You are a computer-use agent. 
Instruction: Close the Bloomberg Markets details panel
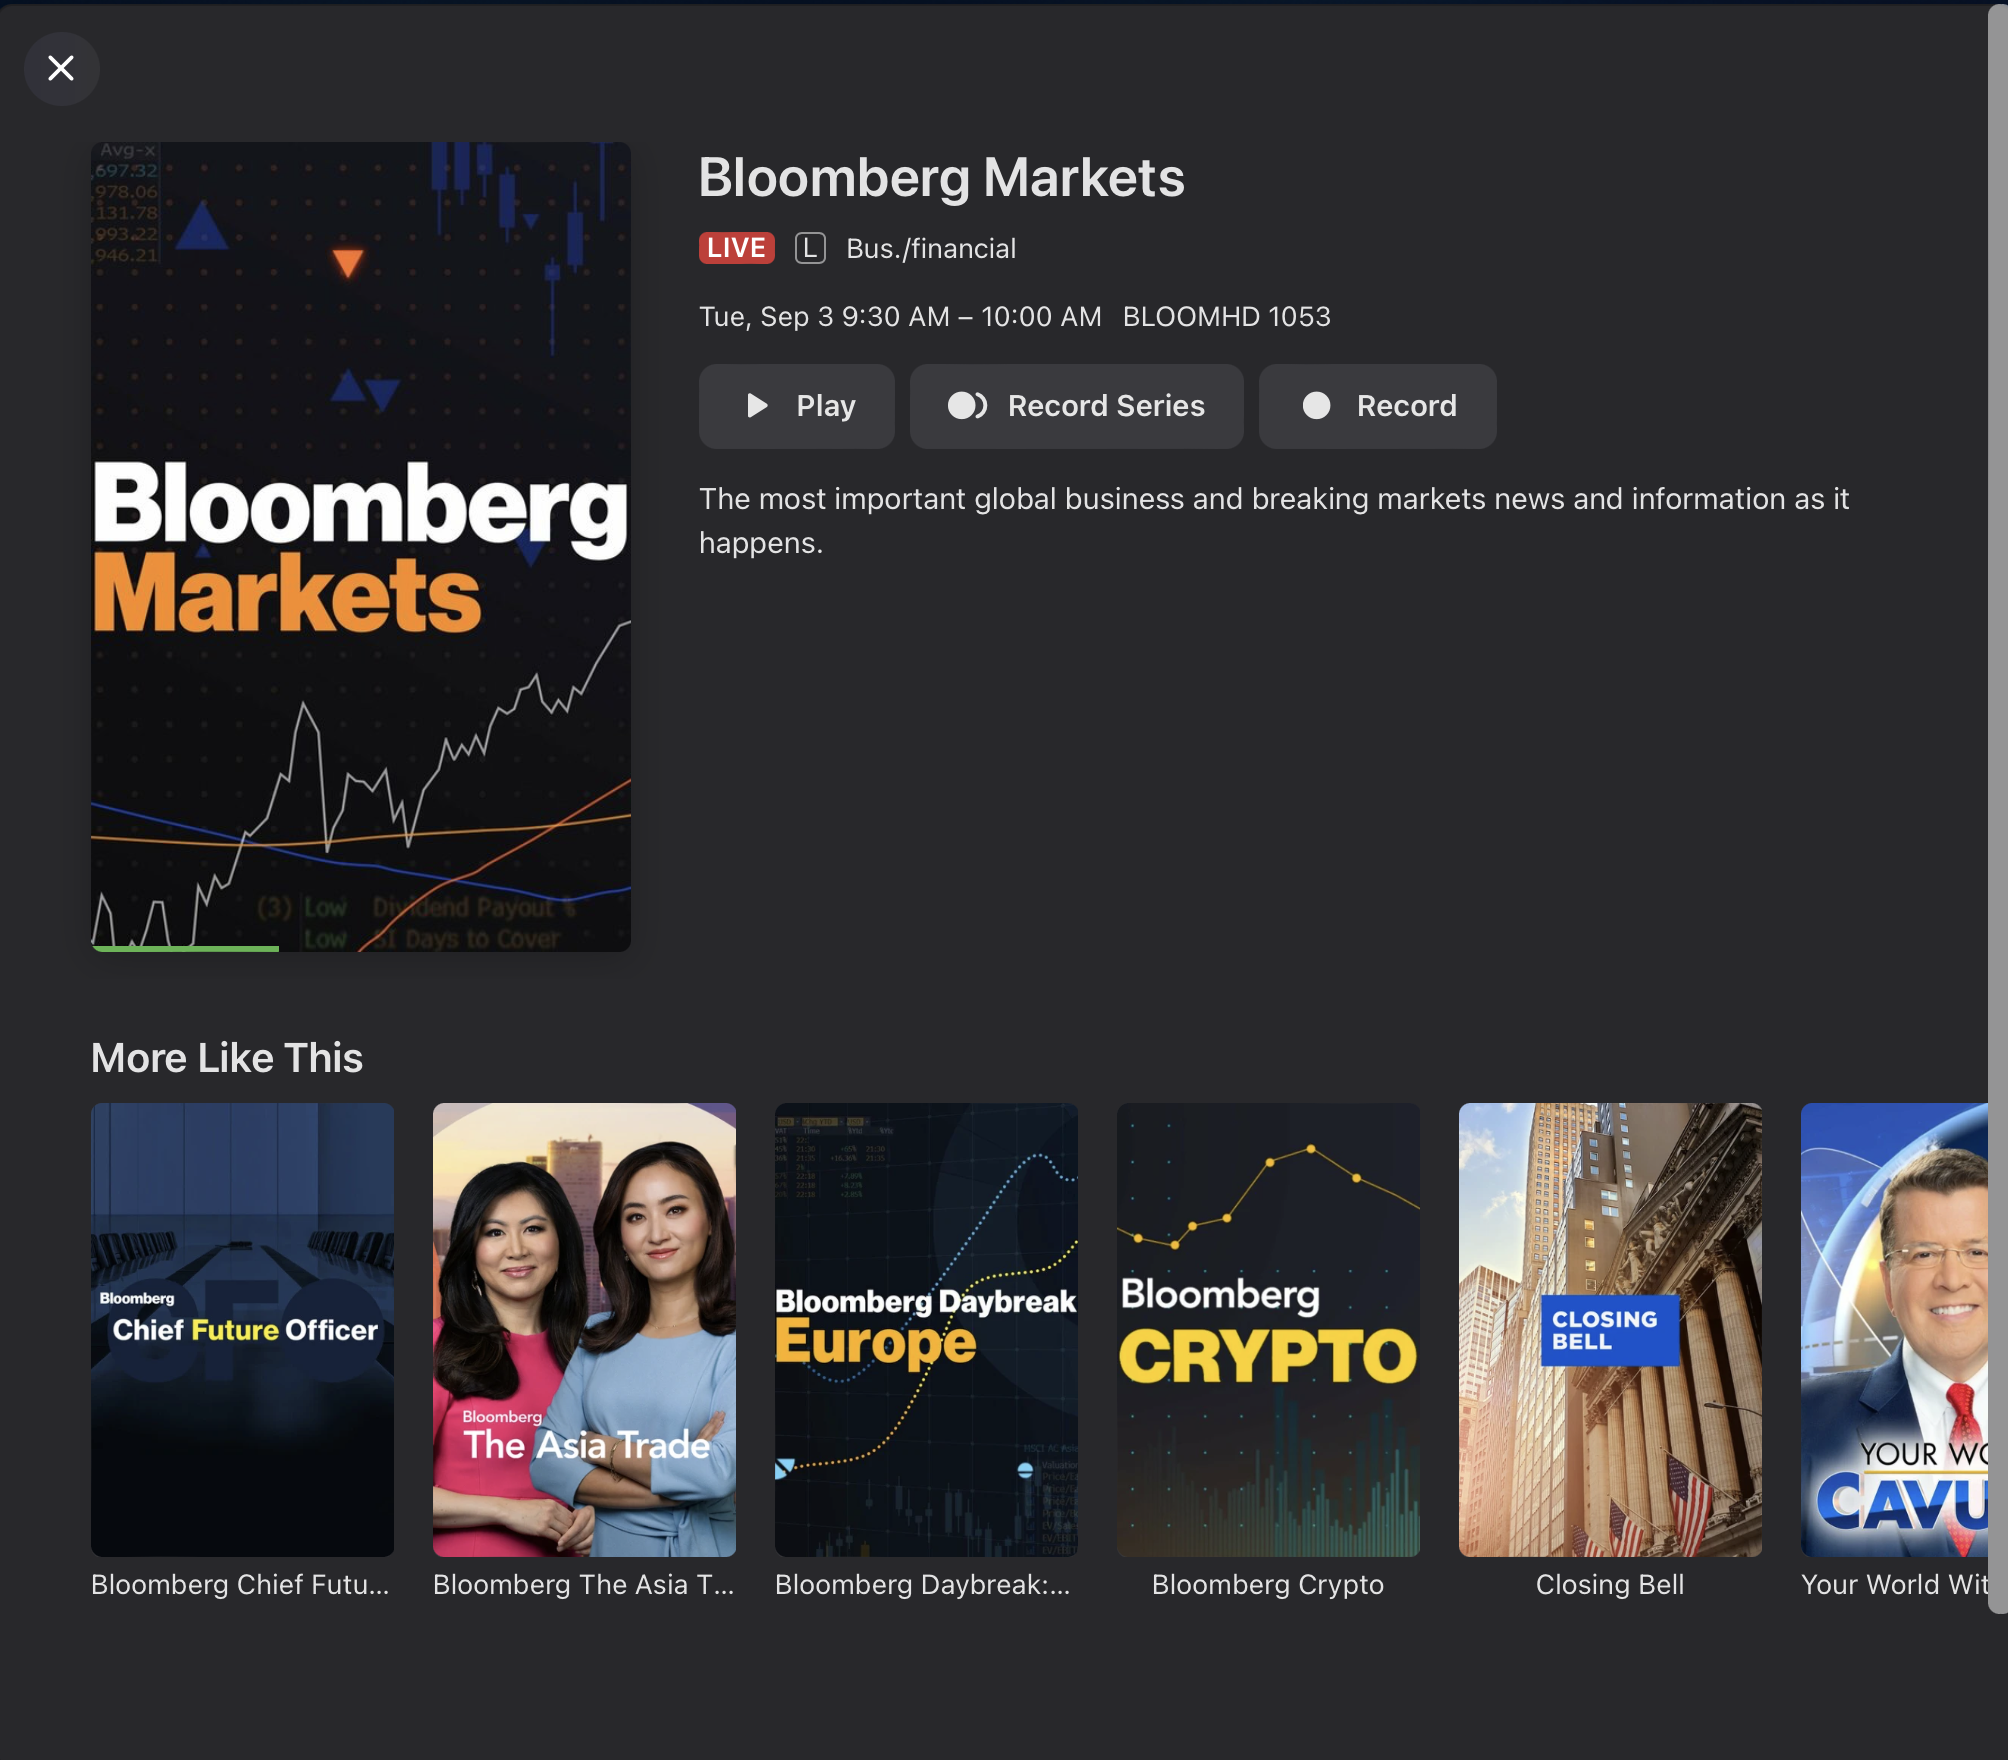click(61, 69)
